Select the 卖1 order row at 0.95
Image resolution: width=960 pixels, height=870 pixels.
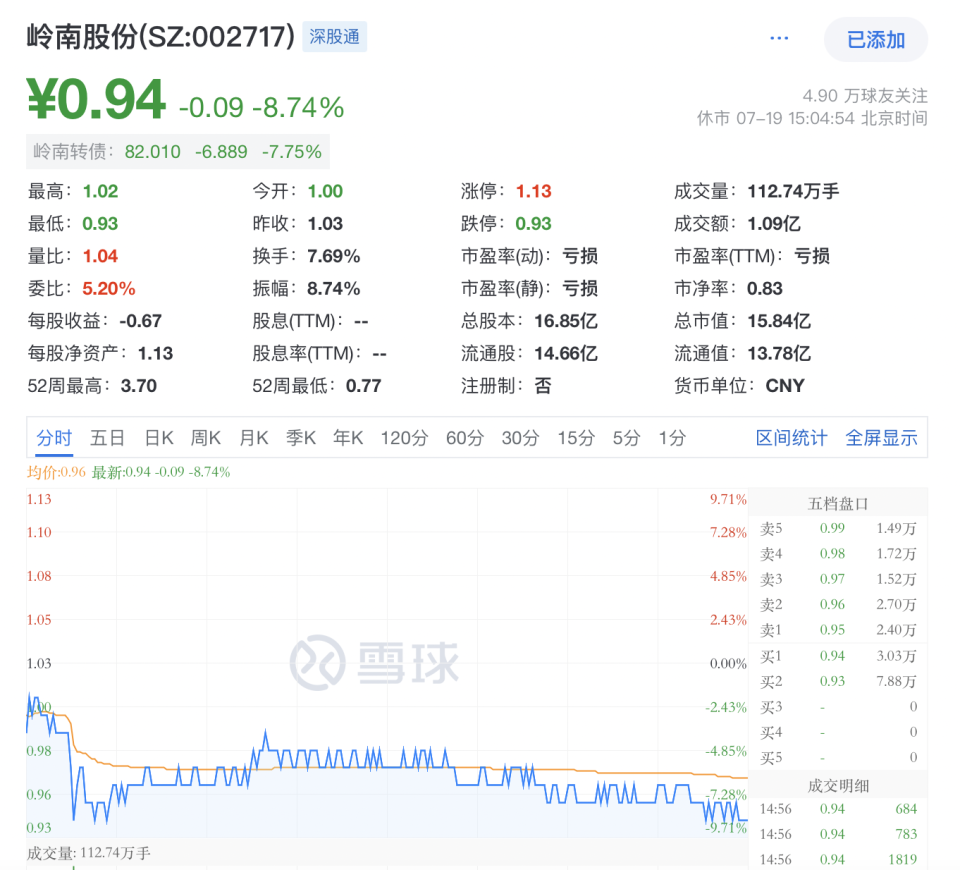(838, 630)
